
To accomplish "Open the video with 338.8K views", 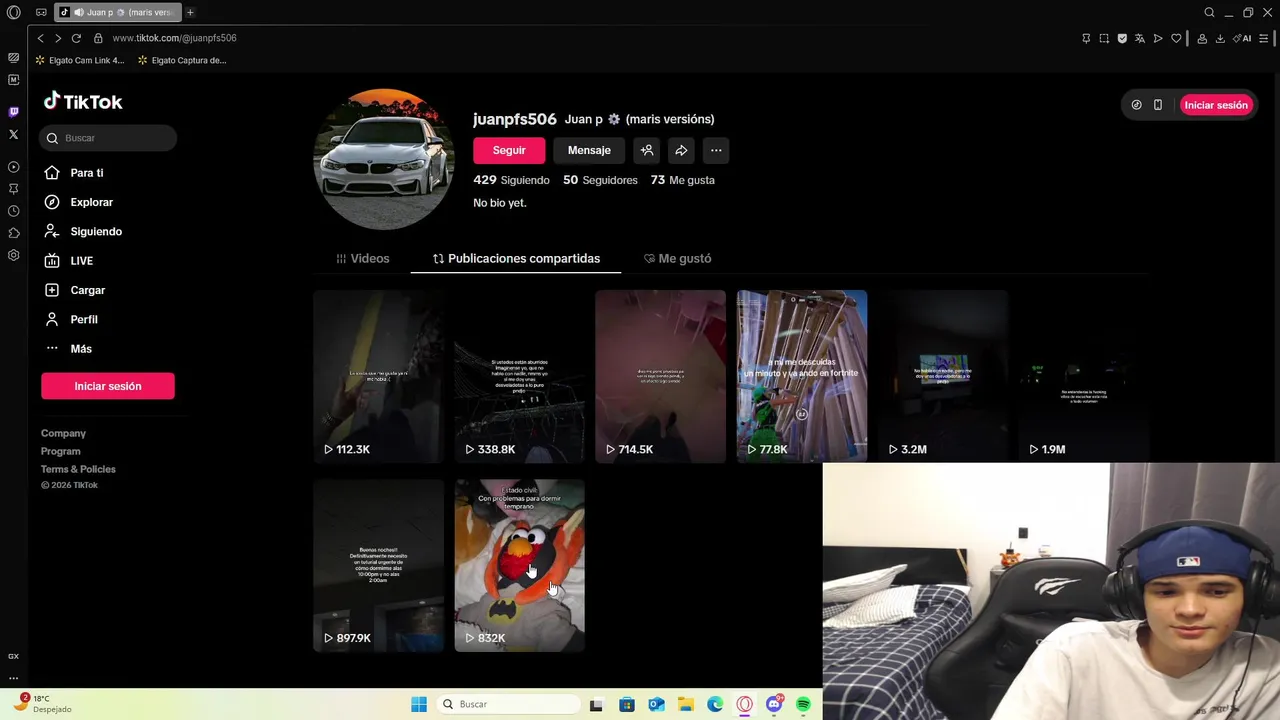I will pos(519,376).
